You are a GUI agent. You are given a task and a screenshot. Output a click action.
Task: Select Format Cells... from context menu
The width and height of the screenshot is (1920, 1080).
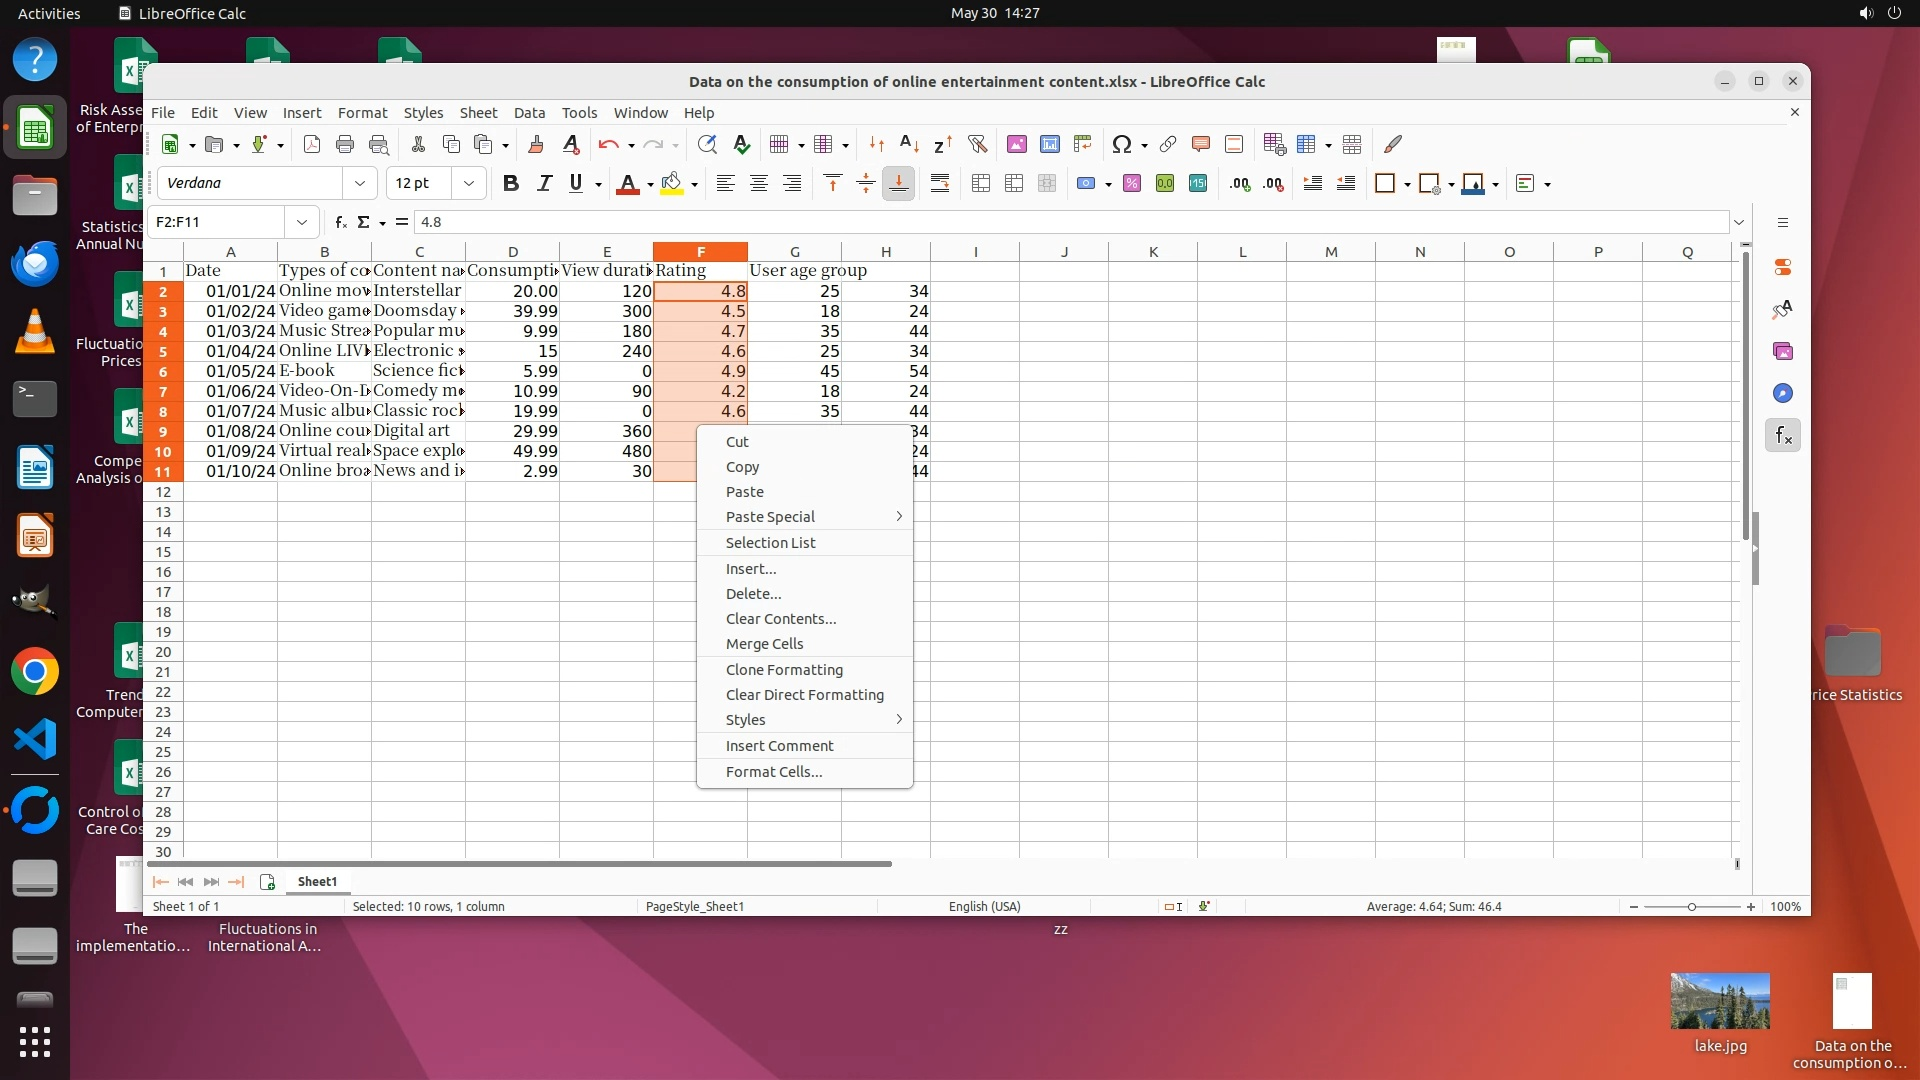tap(773, 772)
